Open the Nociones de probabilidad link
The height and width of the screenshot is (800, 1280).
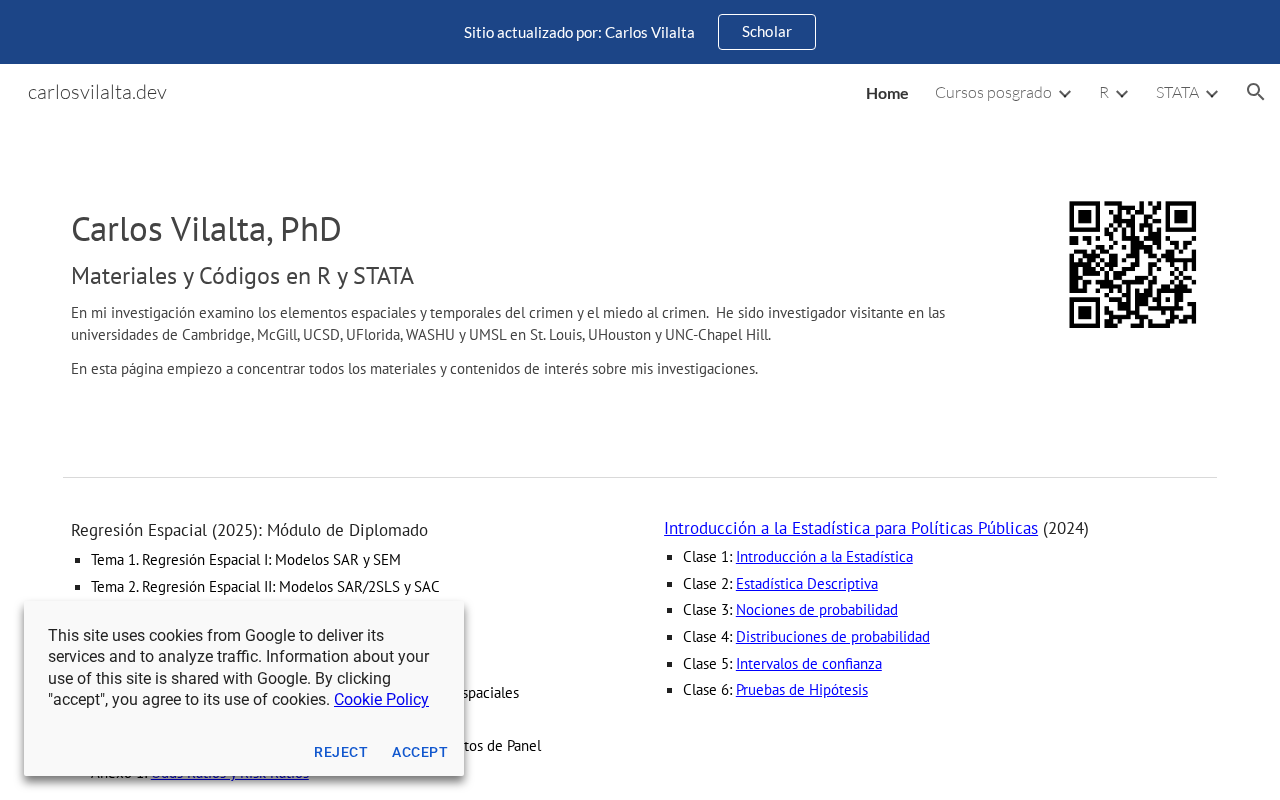(x=817, y=610)
